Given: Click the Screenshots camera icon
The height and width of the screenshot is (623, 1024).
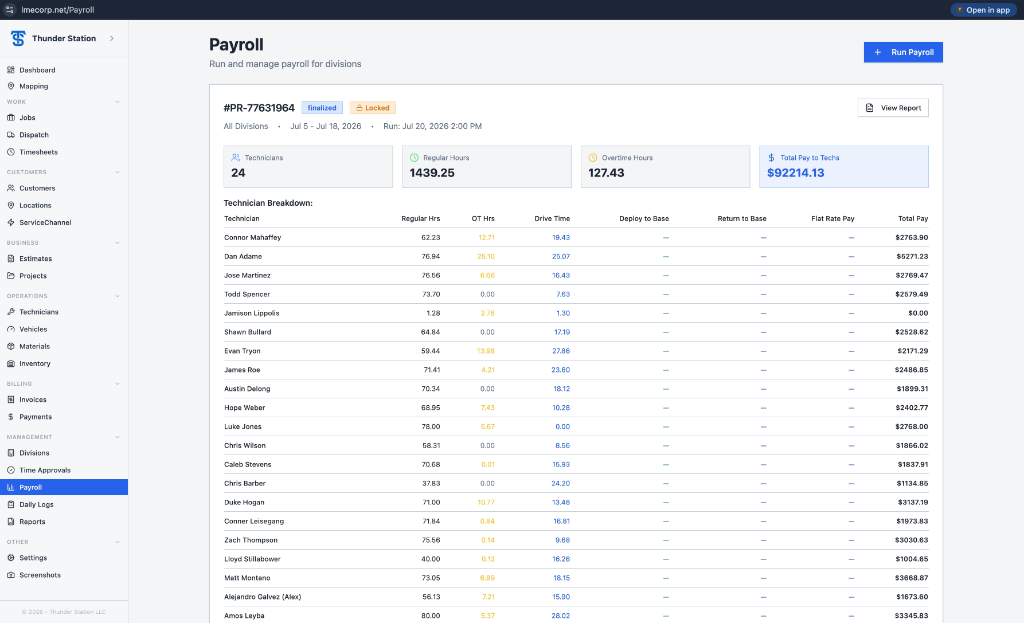Looking at the screenshot, I should pyautogui.click(x=10, y=575).
